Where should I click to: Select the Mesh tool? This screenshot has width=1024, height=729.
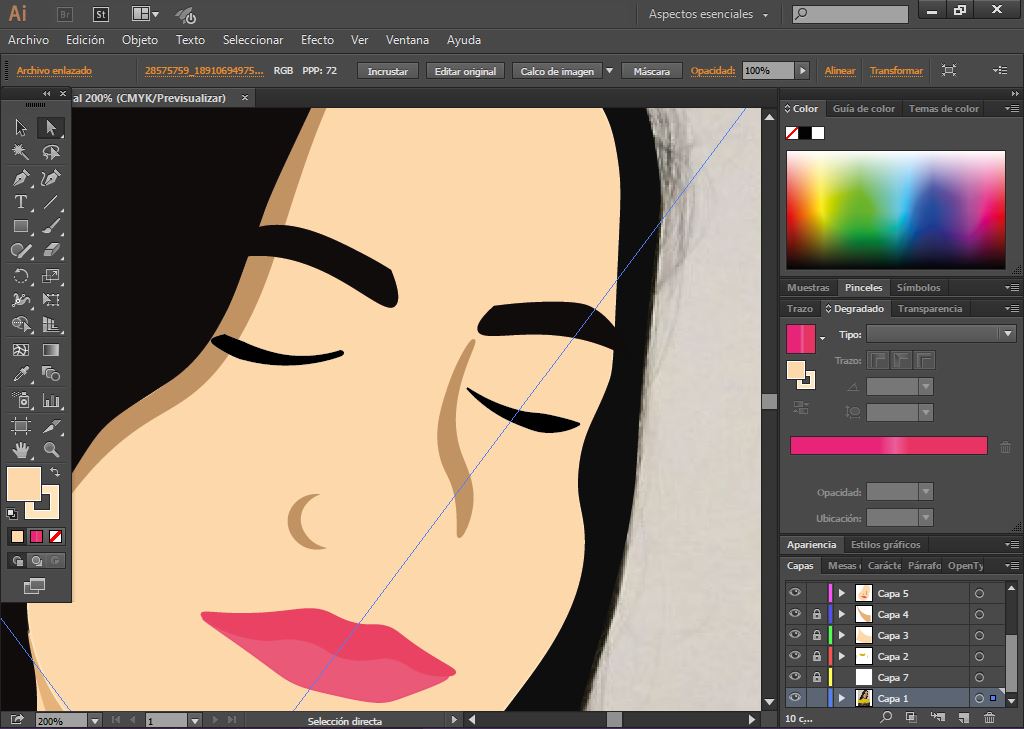click(21, 350)
